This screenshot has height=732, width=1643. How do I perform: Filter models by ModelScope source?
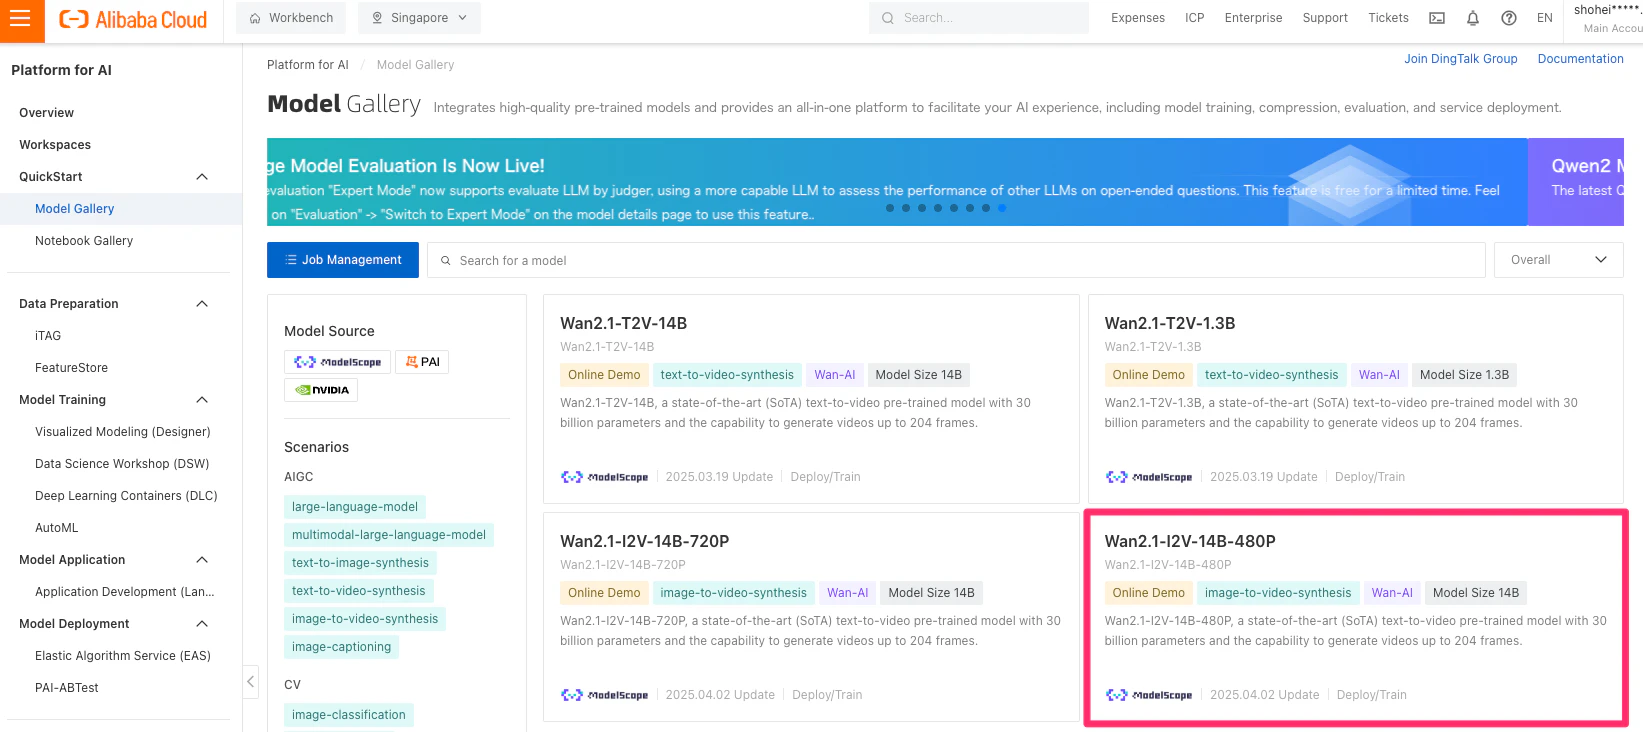point(337,362)
